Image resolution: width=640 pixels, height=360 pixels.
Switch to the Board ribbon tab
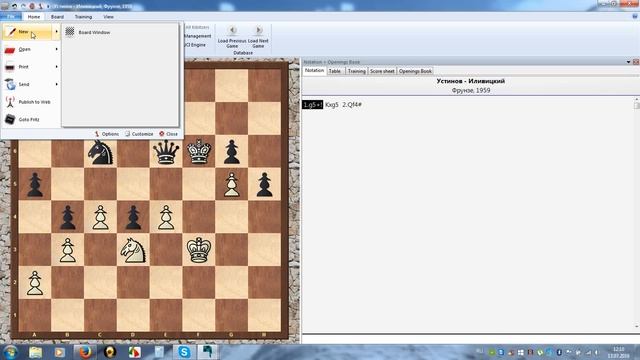point(57,17)
